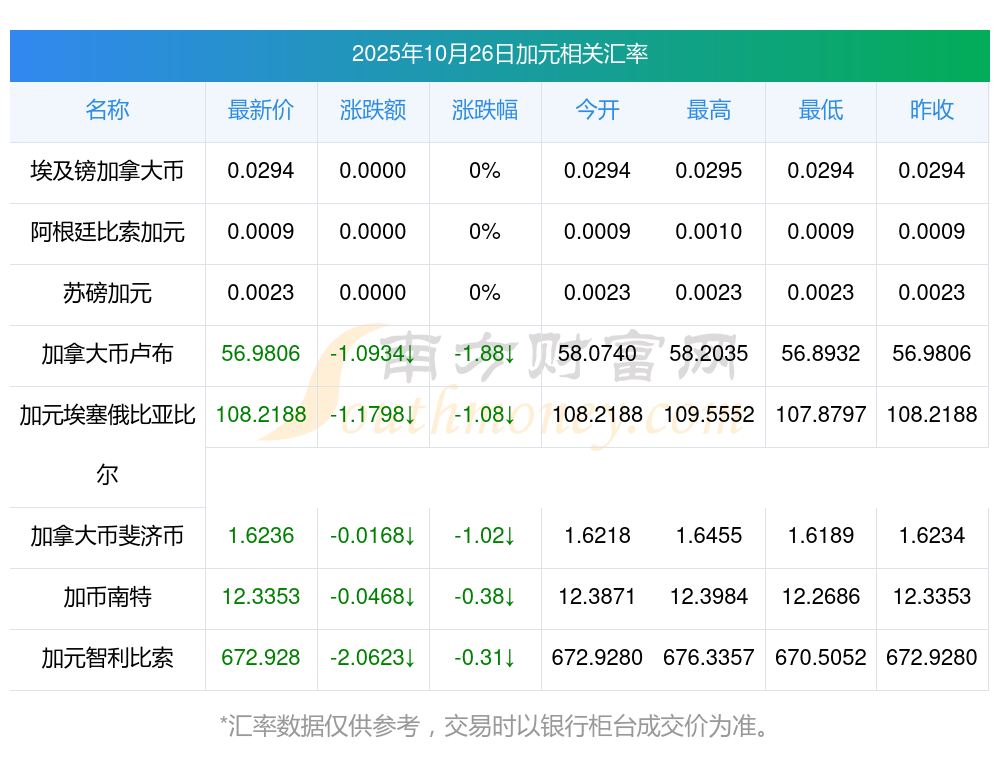Click highest price 58.2035
The image size is (1000, 757).
(709, 353)
